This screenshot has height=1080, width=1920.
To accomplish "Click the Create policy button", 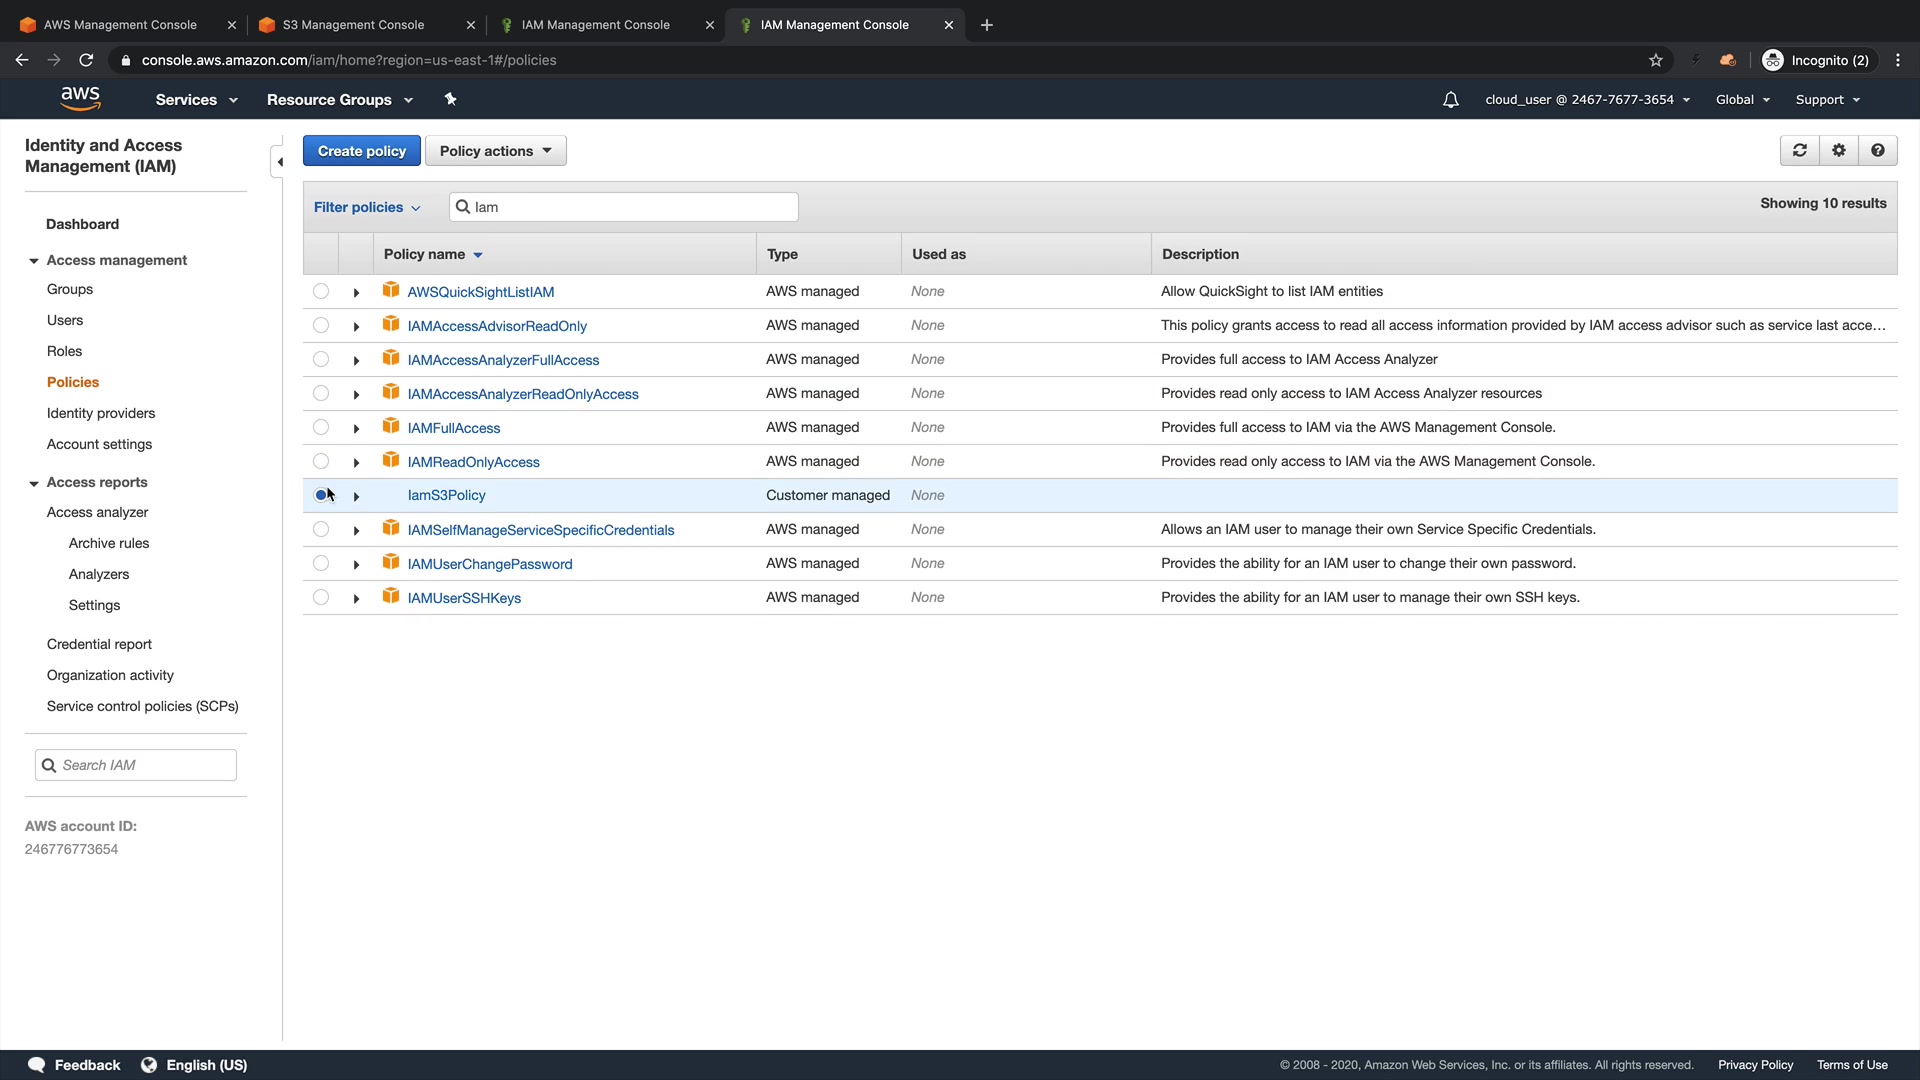I will point(361,151).
